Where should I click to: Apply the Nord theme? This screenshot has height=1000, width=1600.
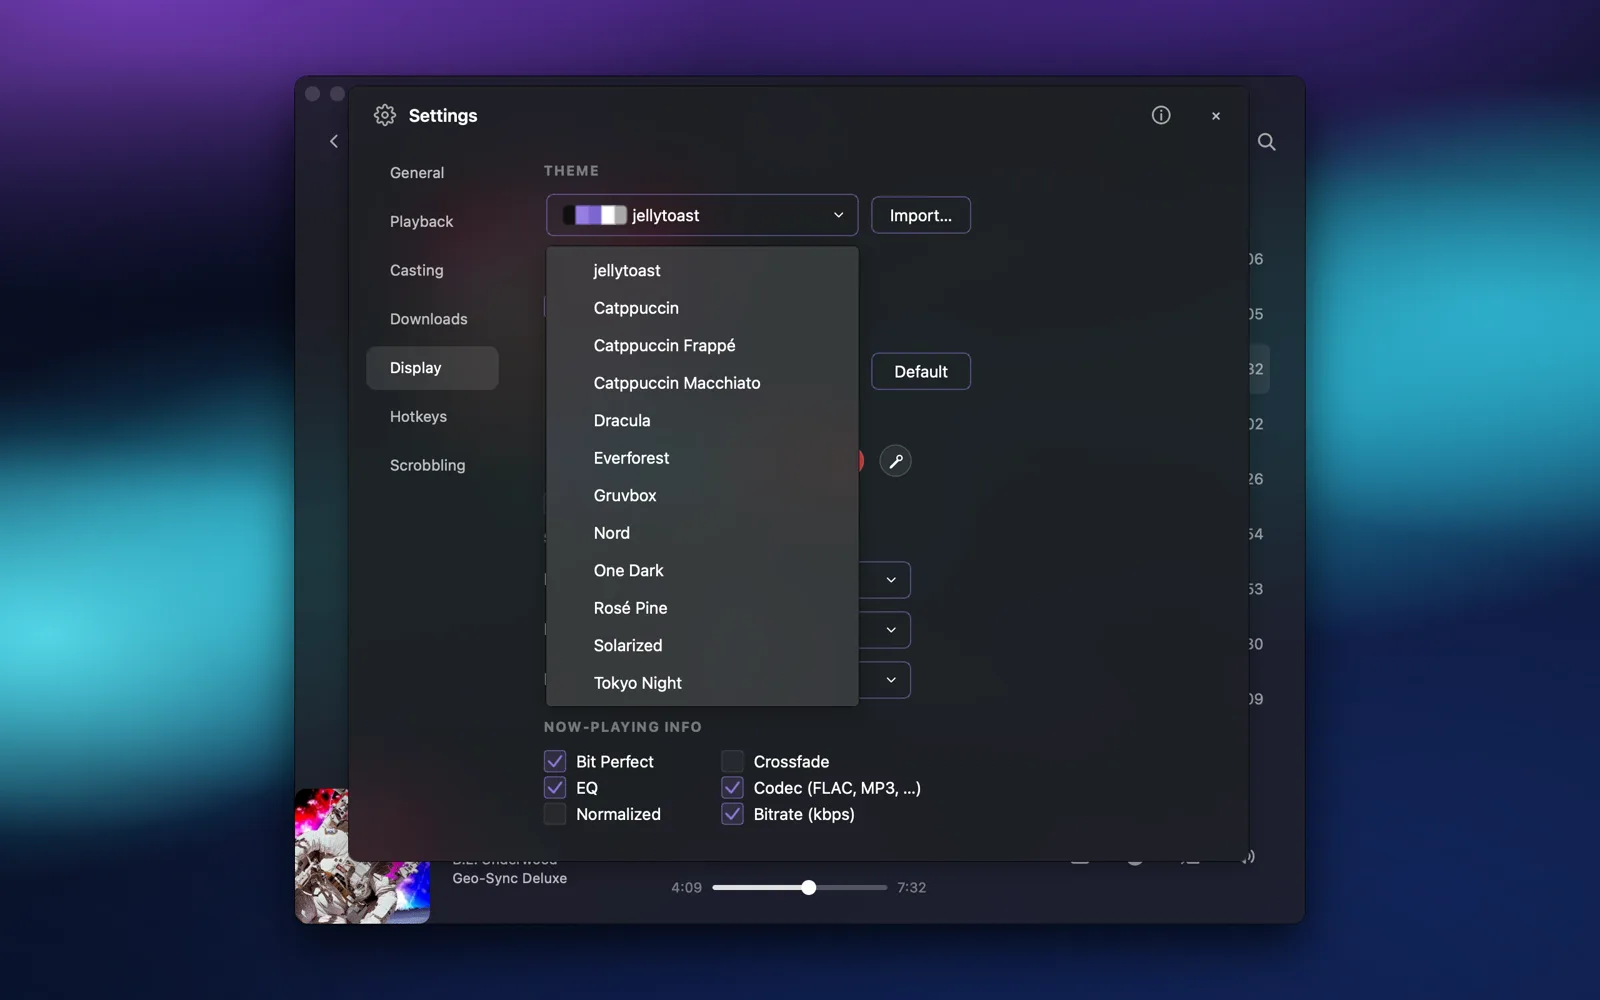702,533
